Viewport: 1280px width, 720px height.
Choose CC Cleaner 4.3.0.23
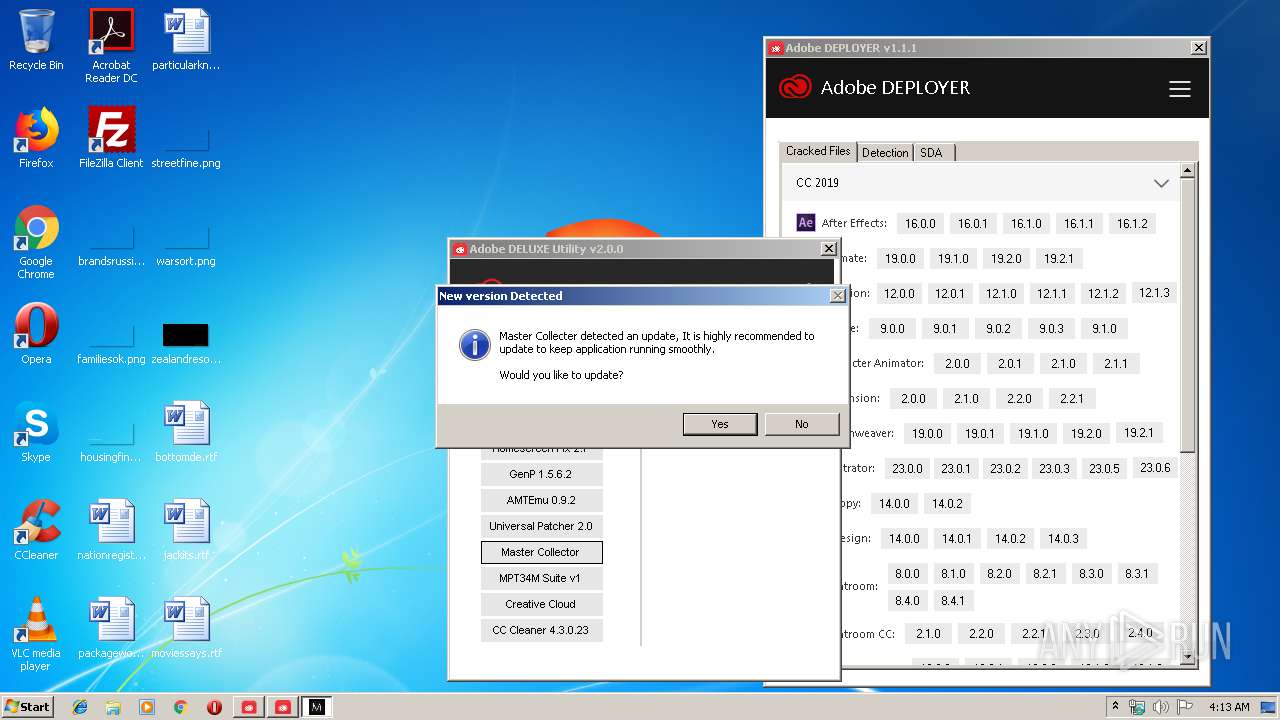[541, 630]
